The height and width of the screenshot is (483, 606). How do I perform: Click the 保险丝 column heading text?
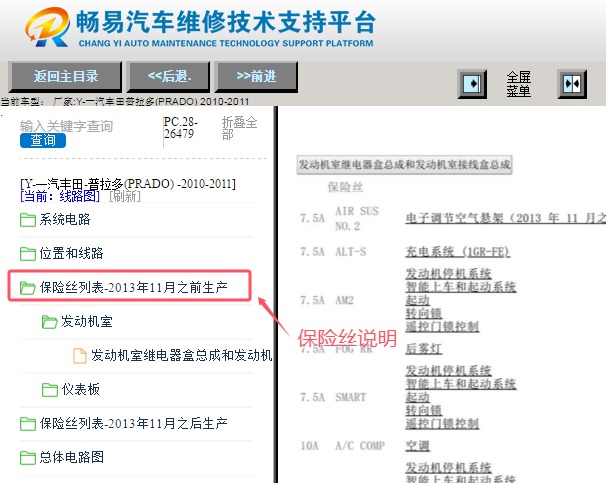tap(345, 187)
